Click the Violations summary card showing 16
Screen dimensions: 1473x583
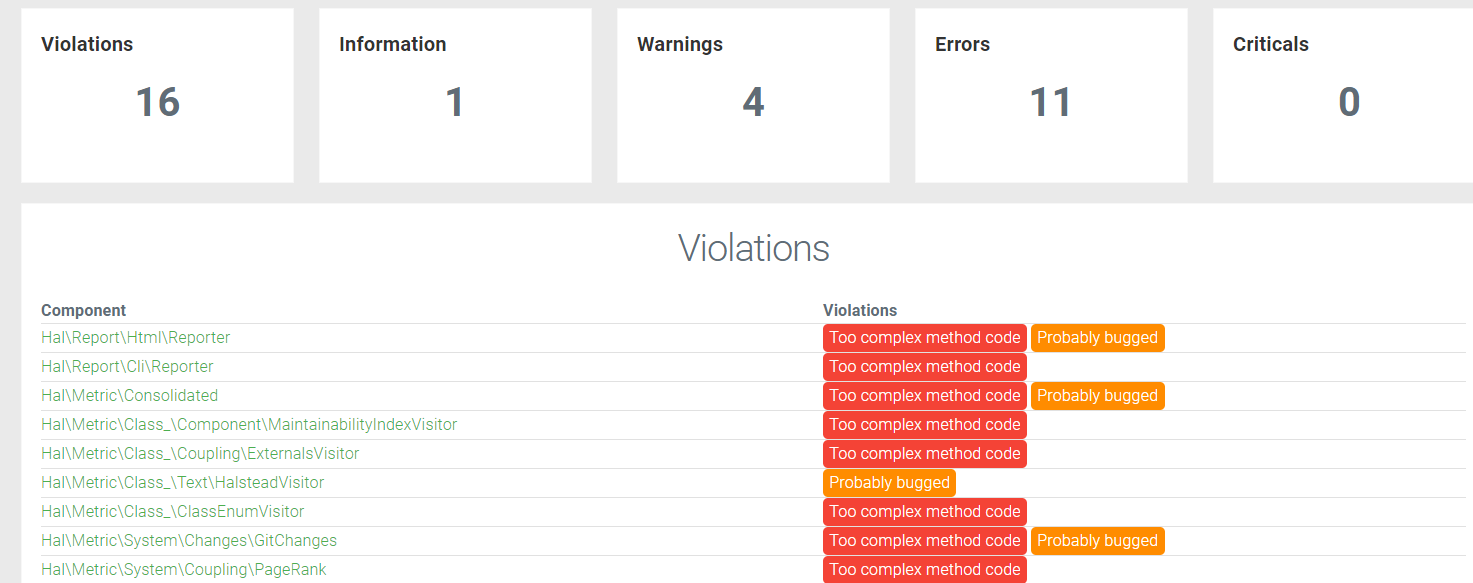click(157, 96)
